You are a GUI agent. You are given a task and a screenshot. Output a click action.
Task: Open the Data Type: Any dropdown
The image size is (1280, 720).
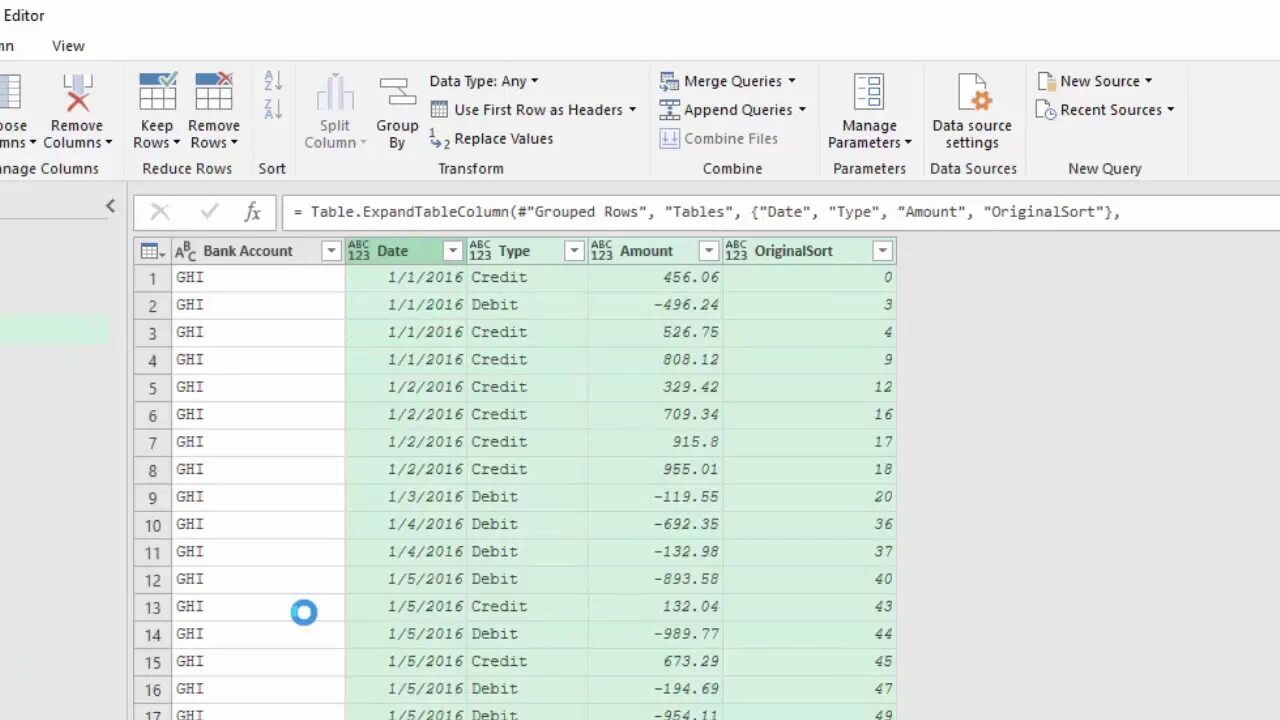point(484,81)
